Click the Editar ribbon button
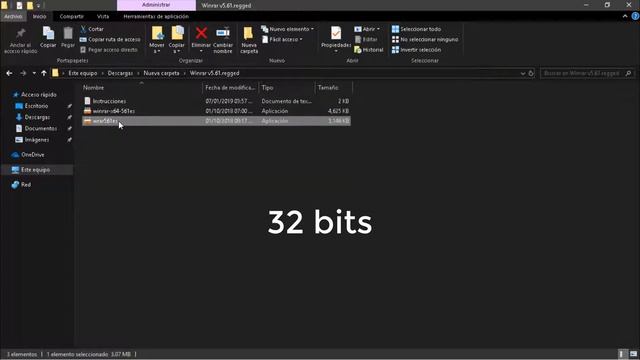The height and width of the screenshot is (360, 640). [366, 40]
